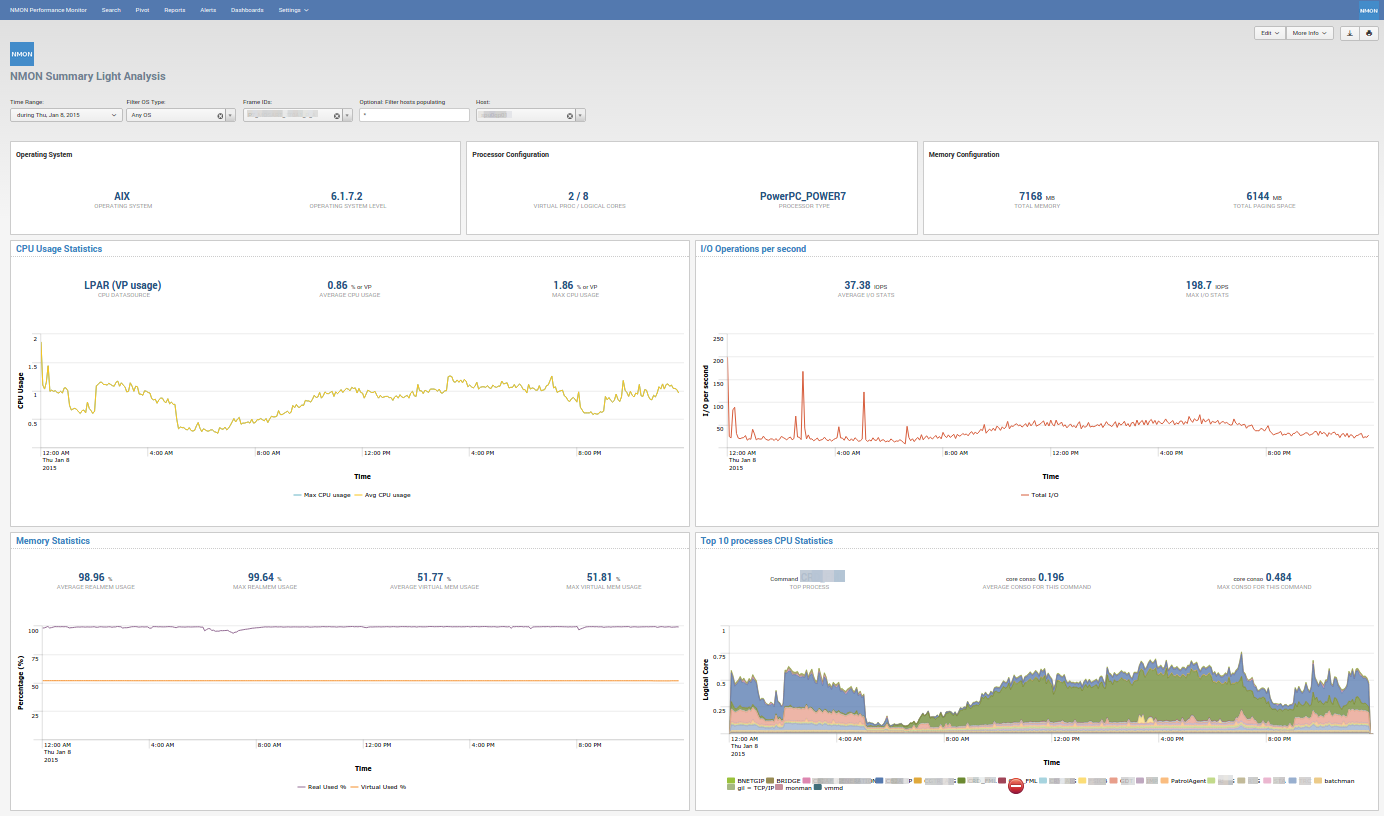Click the red no-entry legend icon

[1016, 786]
